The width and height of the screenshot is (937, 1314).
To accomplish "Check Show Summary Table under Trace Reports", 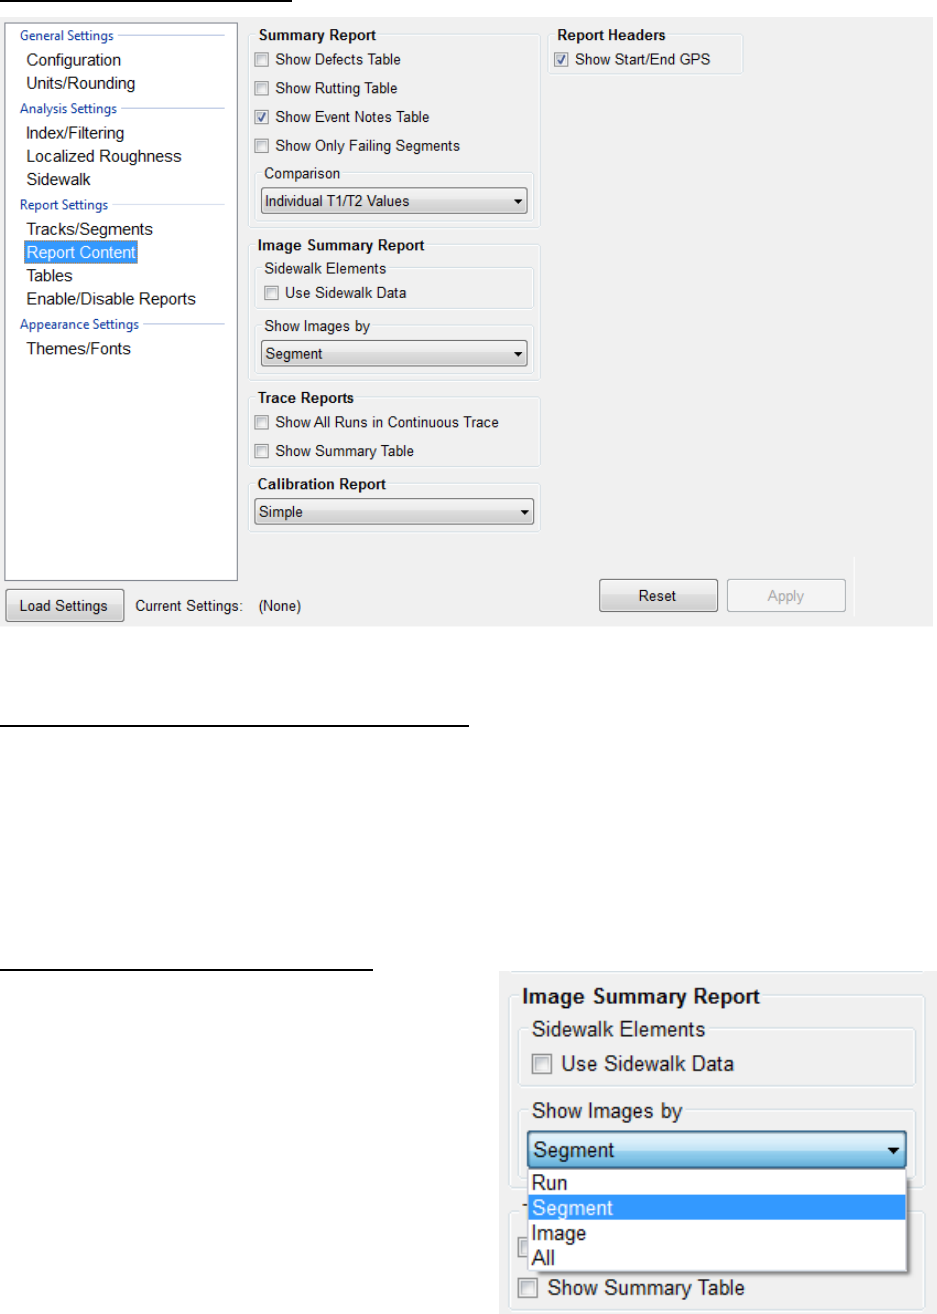I will pyautogui.click(x=262, y=451).
